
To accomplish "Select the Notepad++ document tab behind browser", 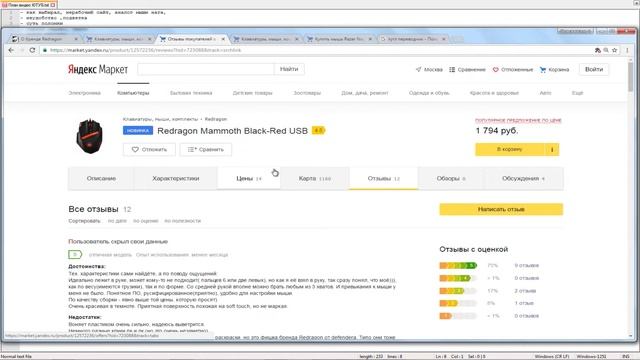I will (29, 5).
